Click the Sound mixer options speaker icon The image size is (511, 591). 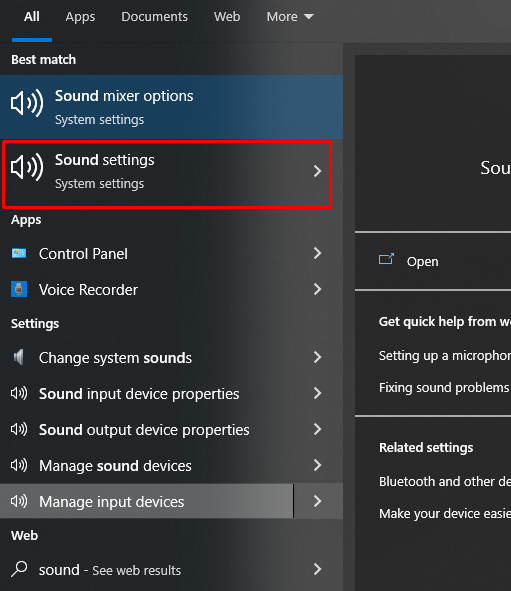pyautogui.click(x=27, y=103)
